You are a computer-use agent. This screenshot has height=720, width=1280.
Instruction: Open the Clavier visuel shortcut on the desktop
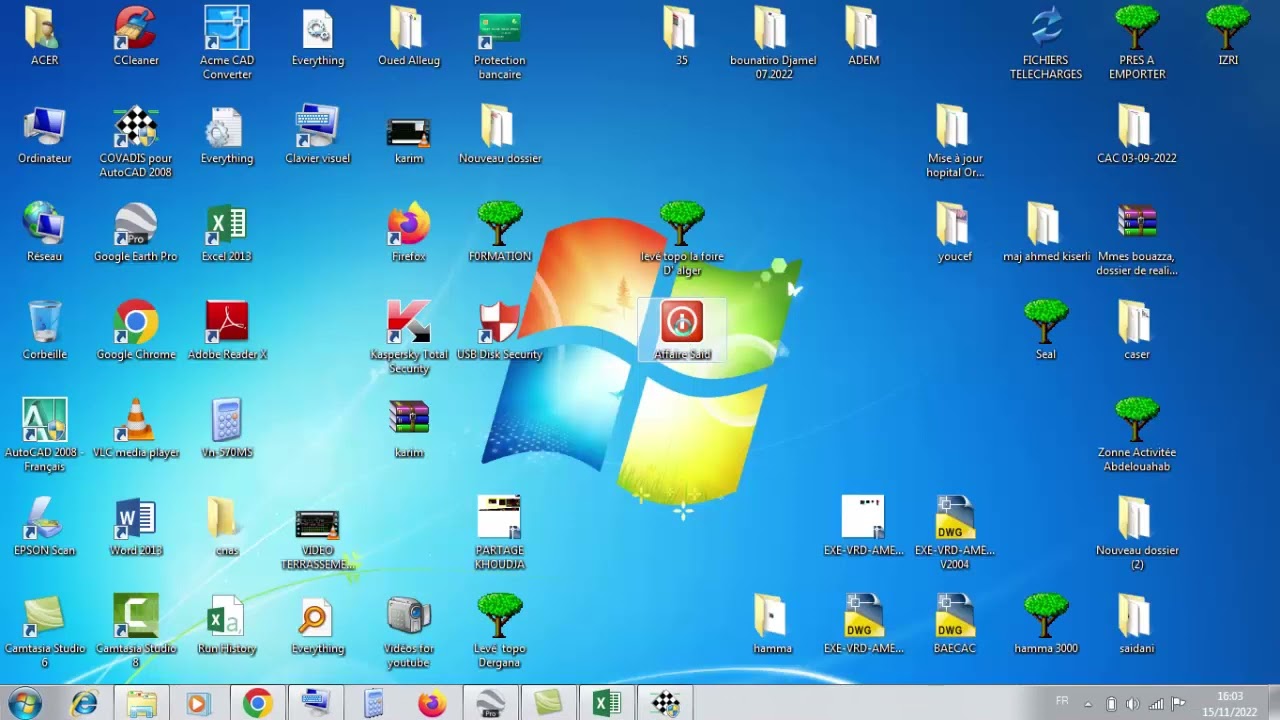click(x=318, y=135)
